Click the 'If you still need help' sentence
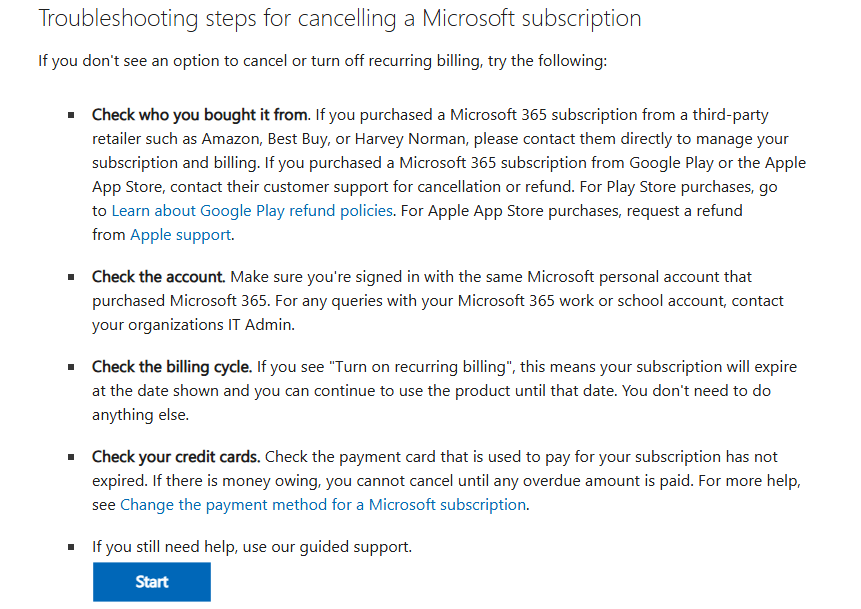861x609 pixels. click(252, 547)
